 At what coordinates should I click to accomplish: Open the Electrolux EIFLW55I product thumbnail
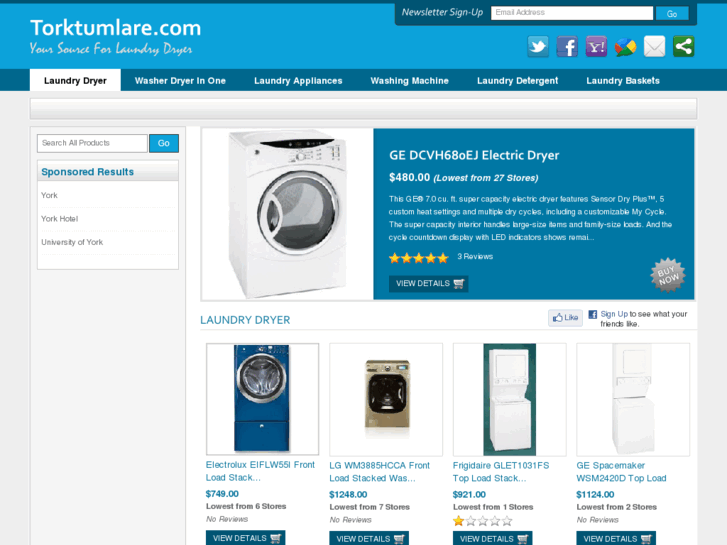[x=262, y=398]
